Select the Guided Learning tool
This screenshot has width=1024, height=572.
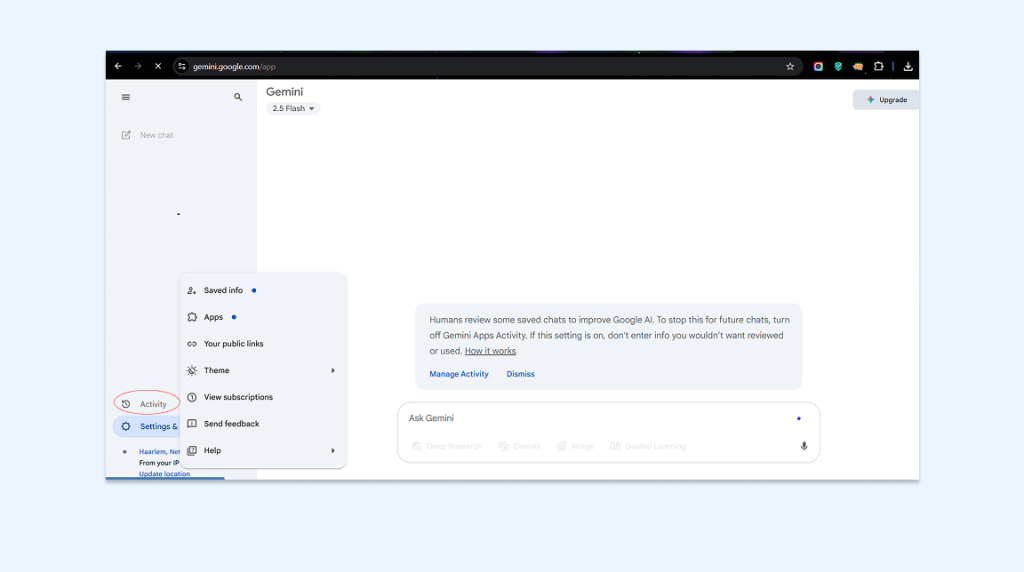tap(648, 447)
